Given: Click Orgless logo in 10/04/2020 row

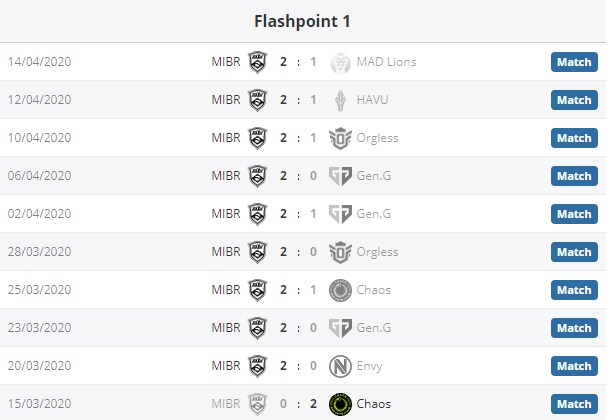Looking at the screenshot, I should 340,138.
